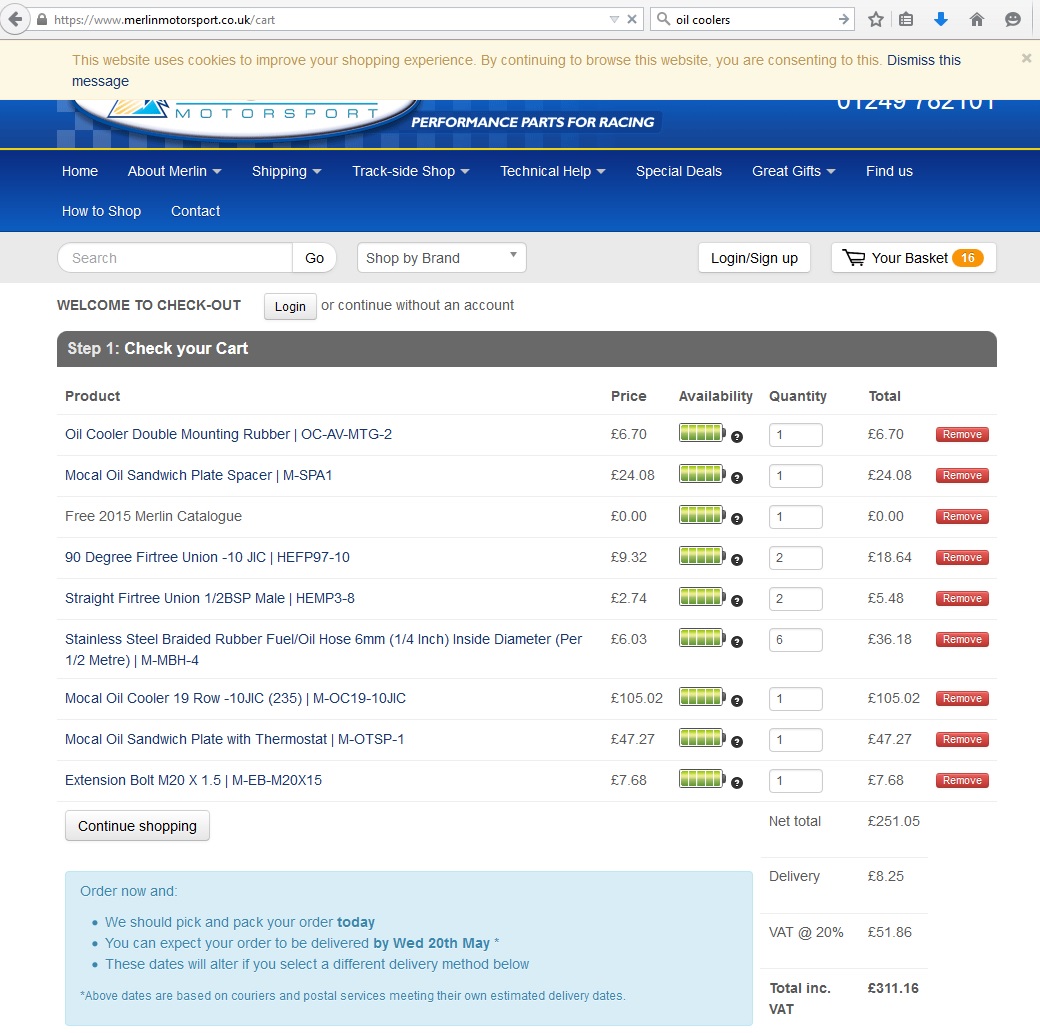Open Mocal Oil Sandwich Plate with Thermostat link
Screen dimensions: 1040x1033
pos(234,740)
